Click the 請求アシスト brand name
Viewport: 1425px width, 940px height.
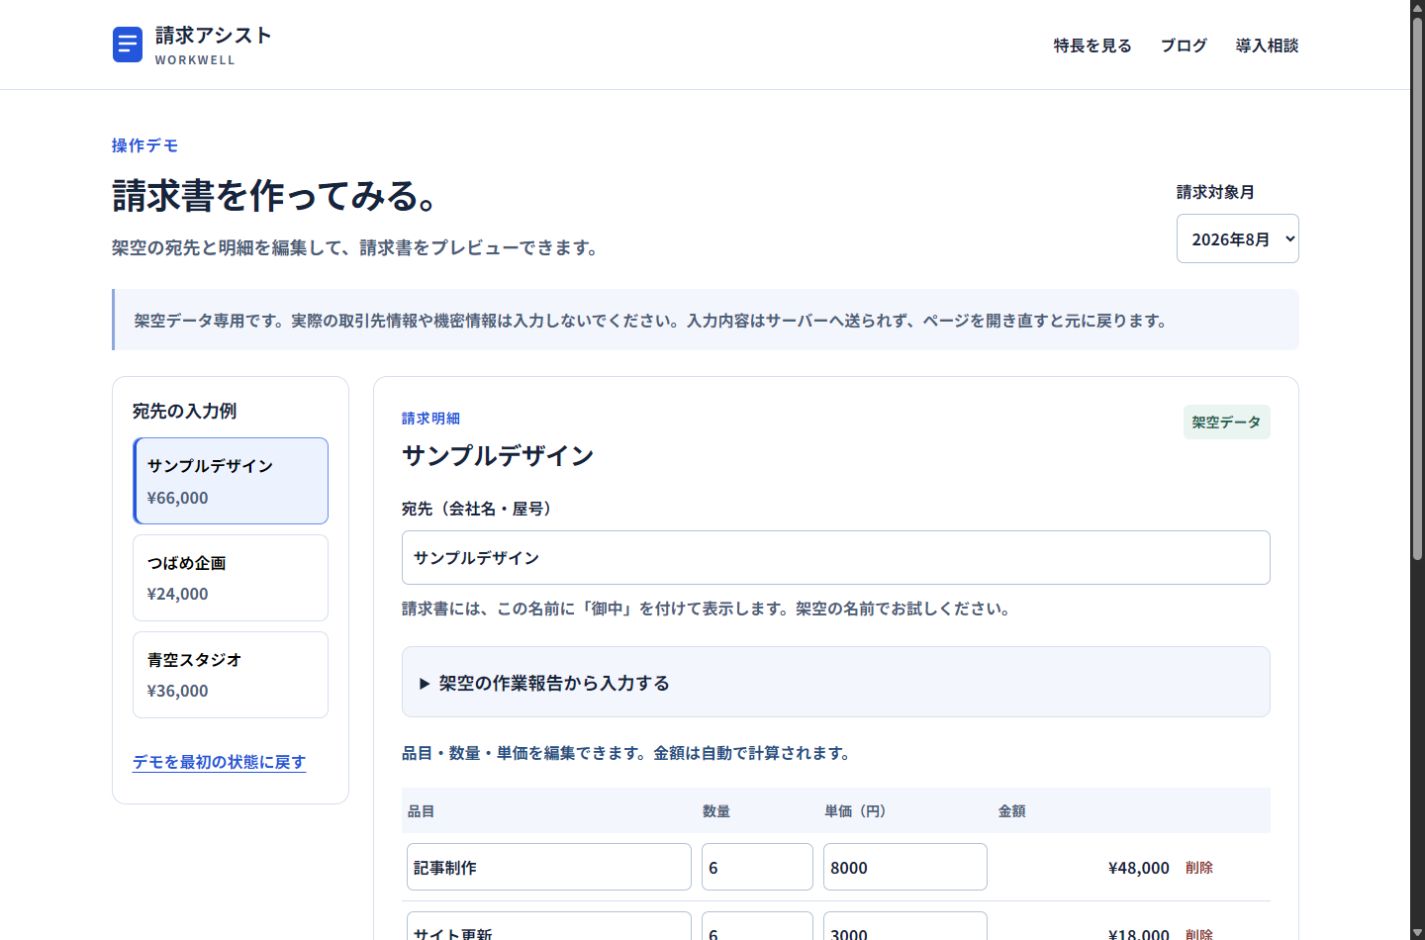click(x=213, y=35)
